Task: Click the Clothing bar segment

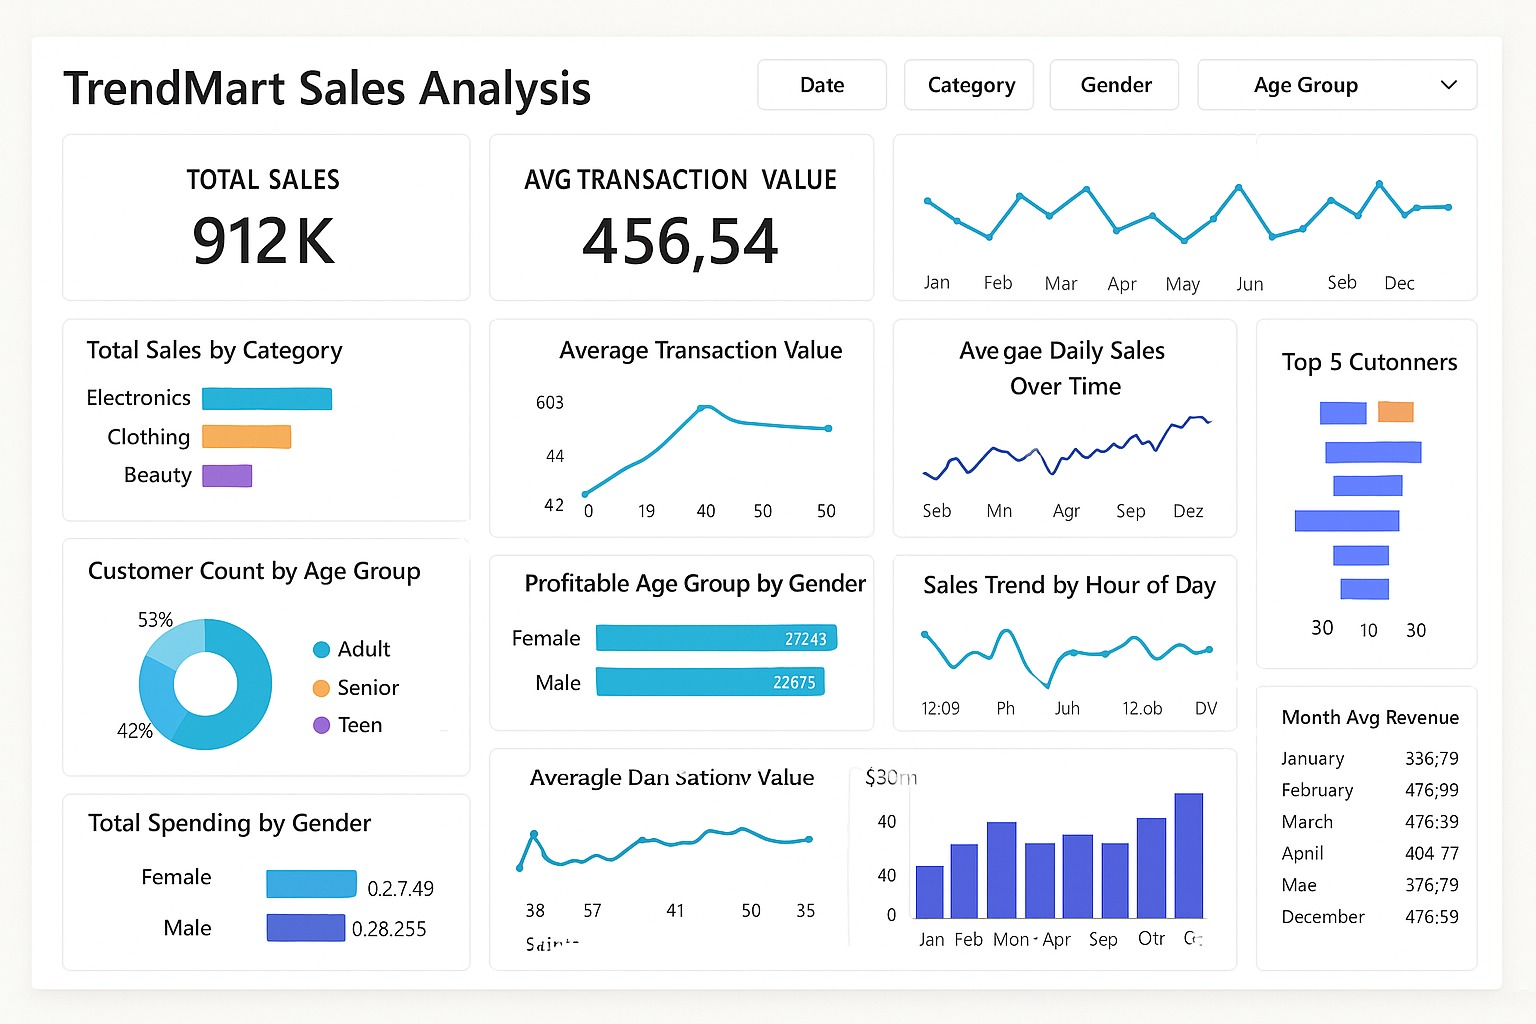Action: [246, 436]
